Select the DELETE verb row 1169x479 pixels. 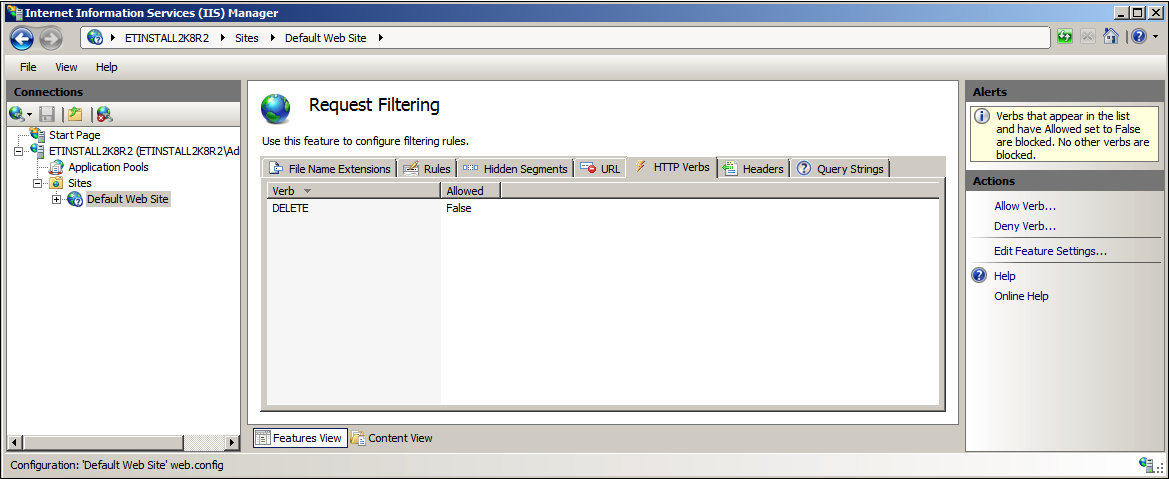(x=291, y=208)
